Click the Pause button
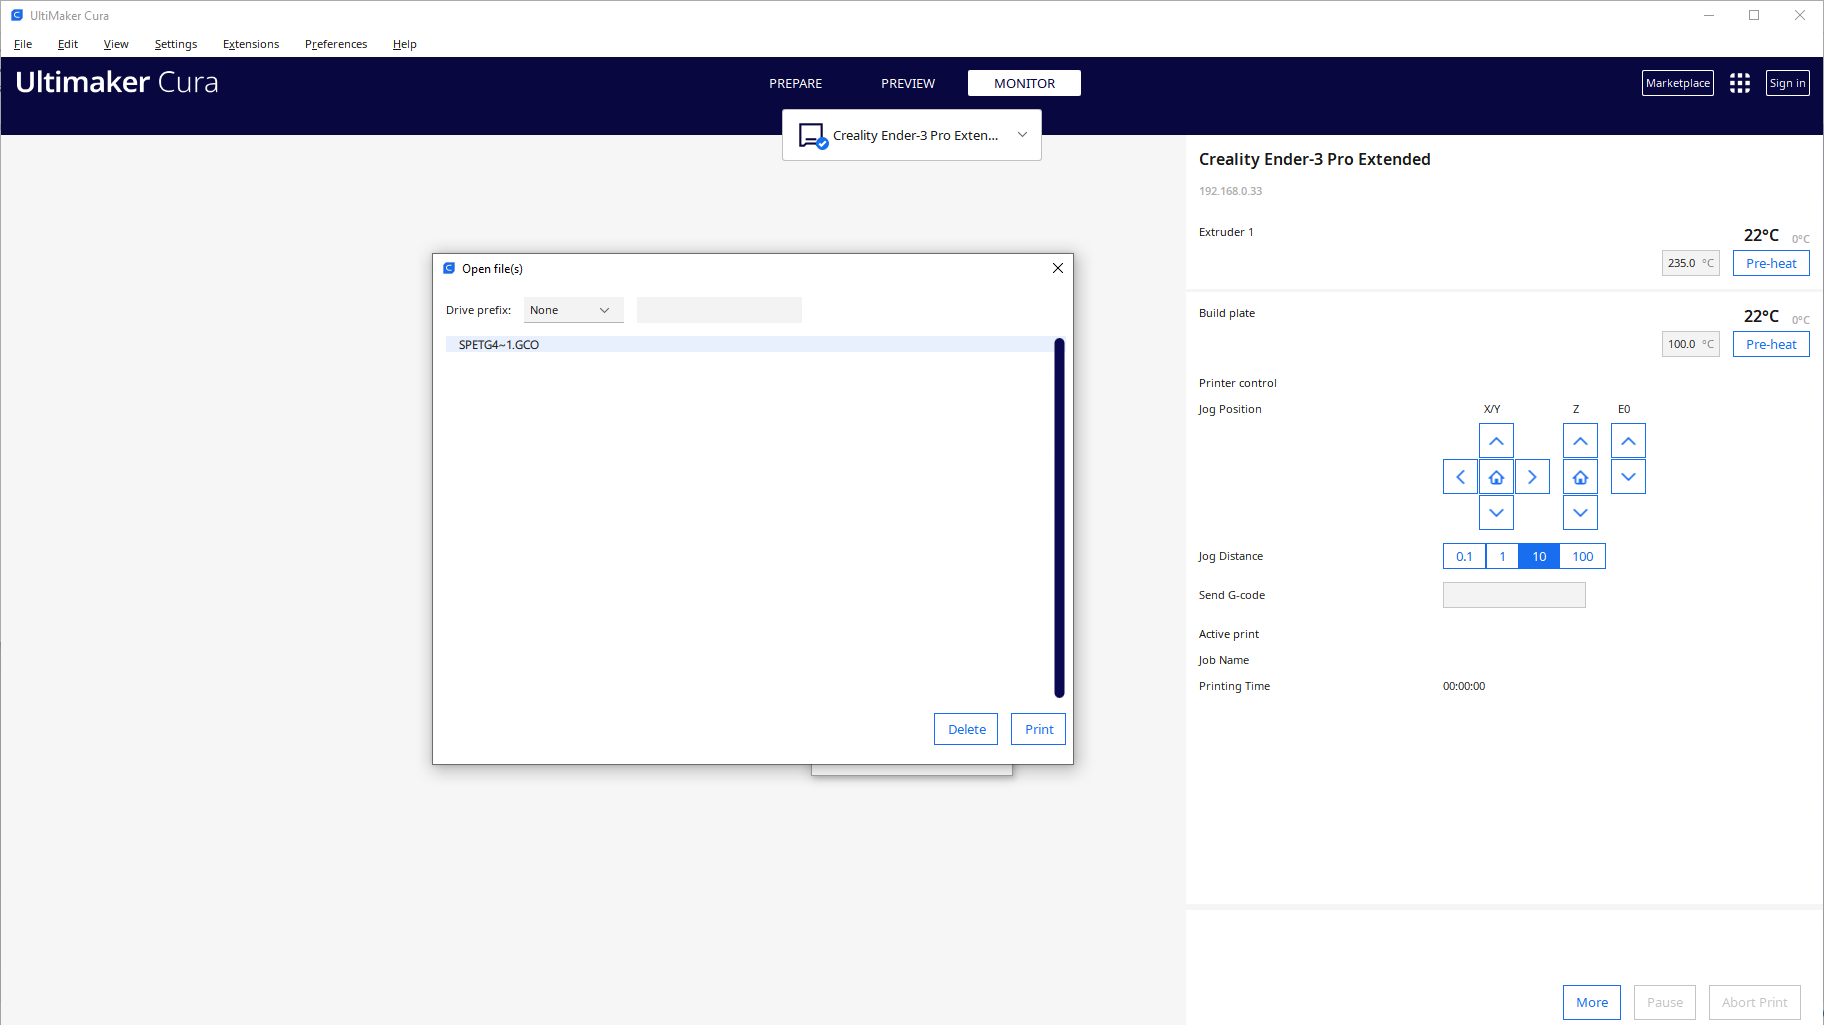The height and width of the screenshot is (1025, 1824). (x=1665, y=1002)
